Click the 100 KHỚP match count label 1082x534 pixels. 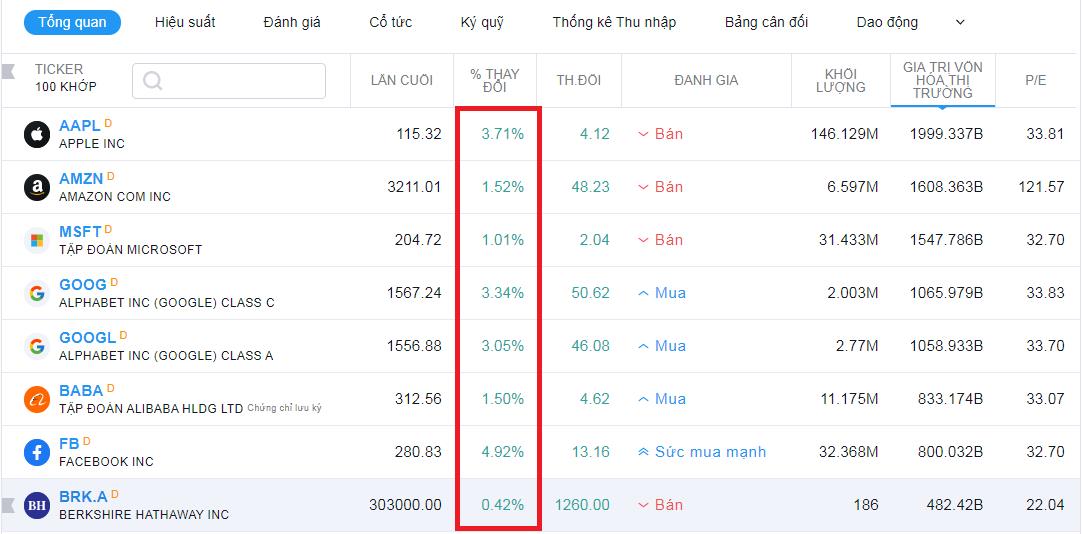66,87
